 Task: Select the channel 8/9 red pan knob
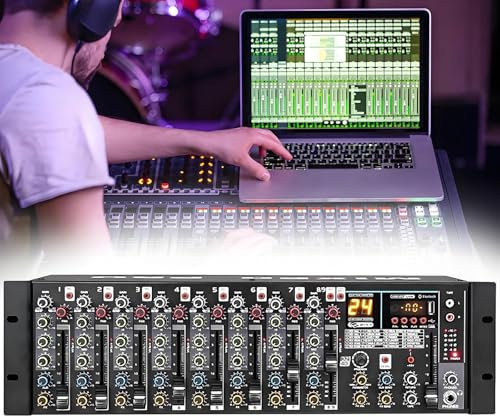(332, 313)
